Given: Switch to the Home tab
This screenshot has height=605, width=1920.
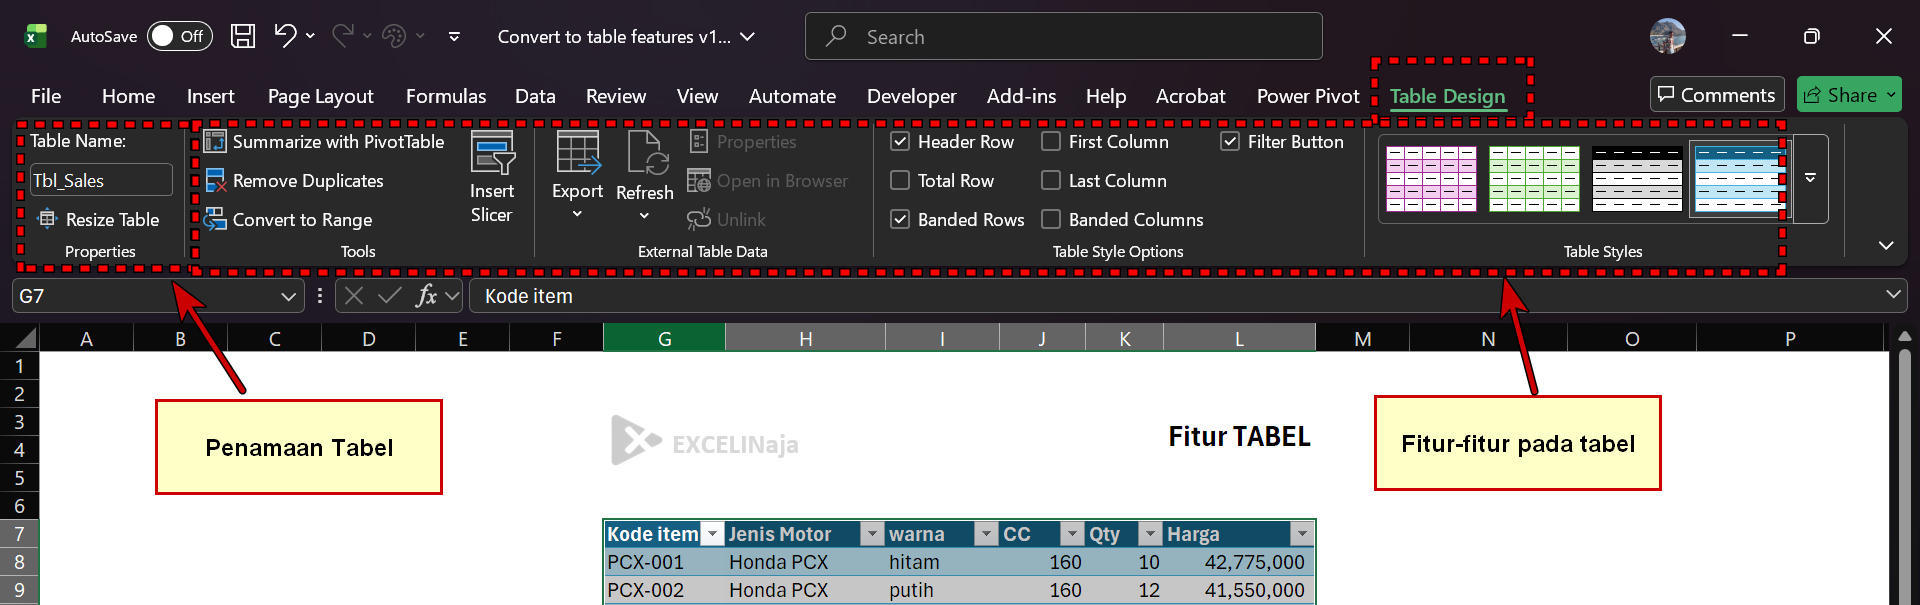Looking at the screenshot, I should click(128, 96).
